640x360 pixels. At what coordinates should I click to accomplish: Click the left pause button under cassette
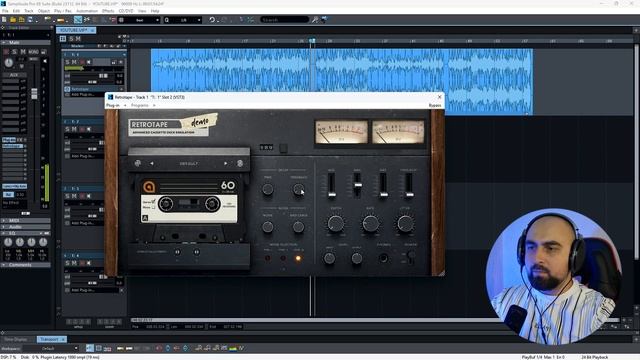click(178, 252)
